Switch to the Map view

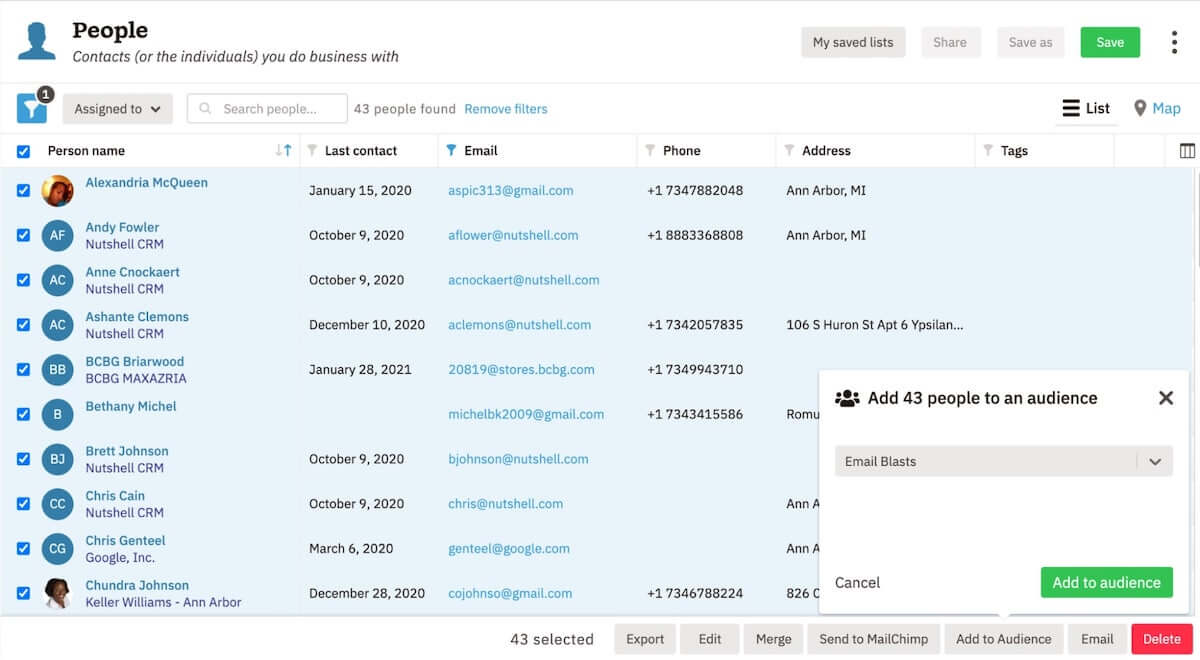pos(1157,108)
